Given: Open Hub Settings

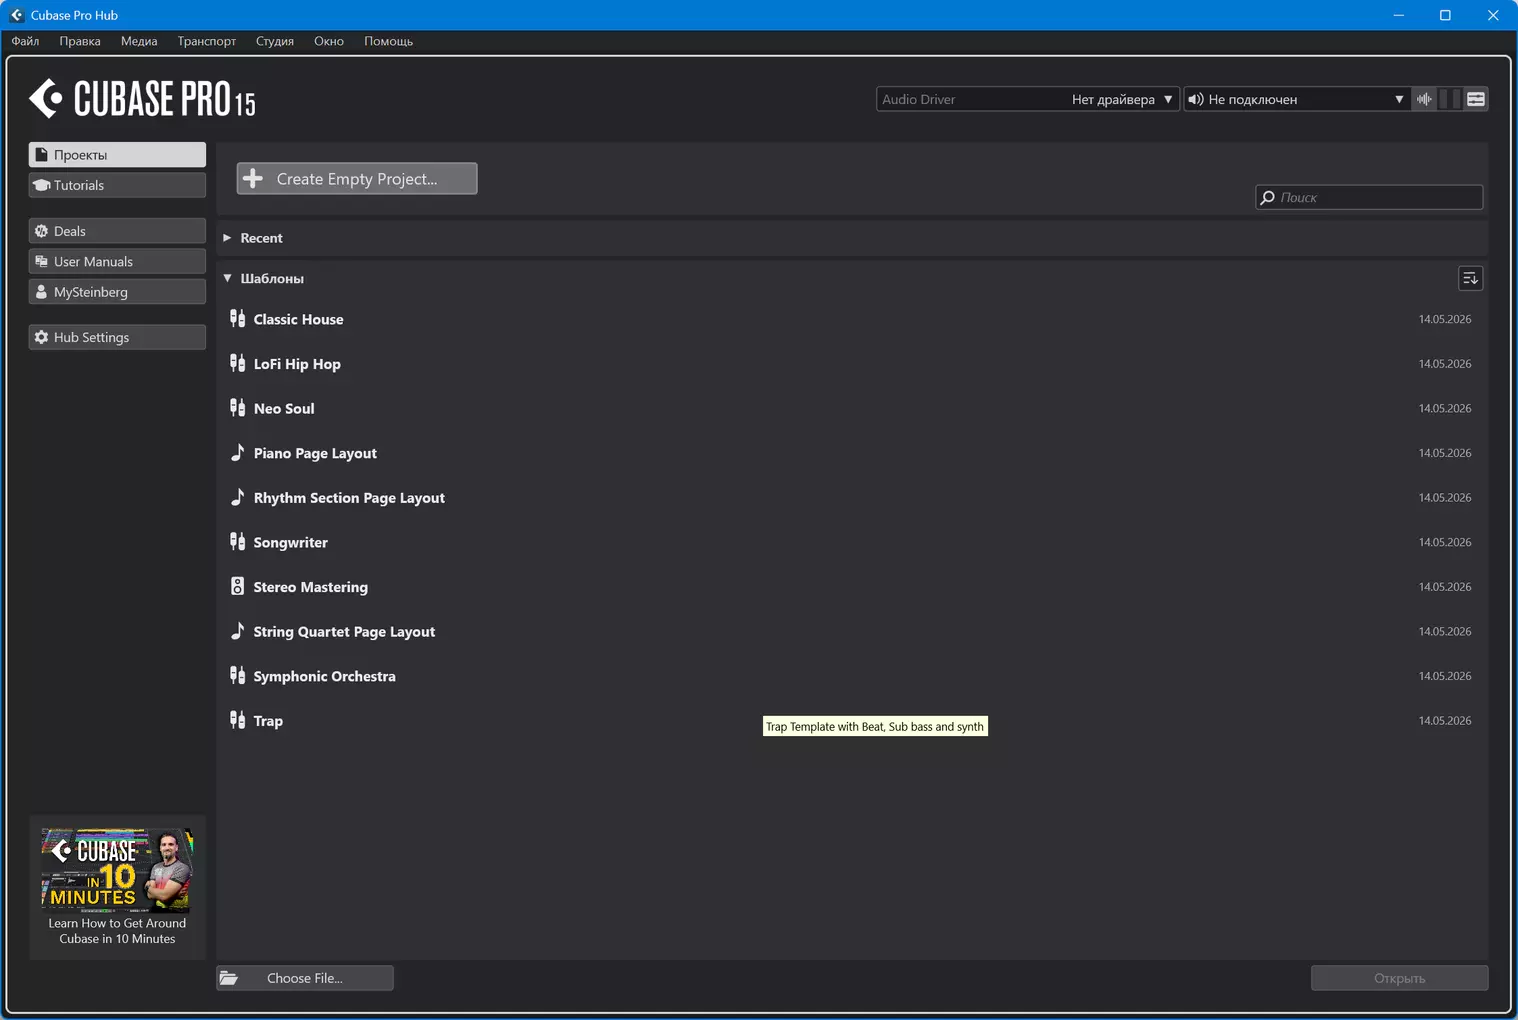Looking at the screenshot, I should (117, 337).
